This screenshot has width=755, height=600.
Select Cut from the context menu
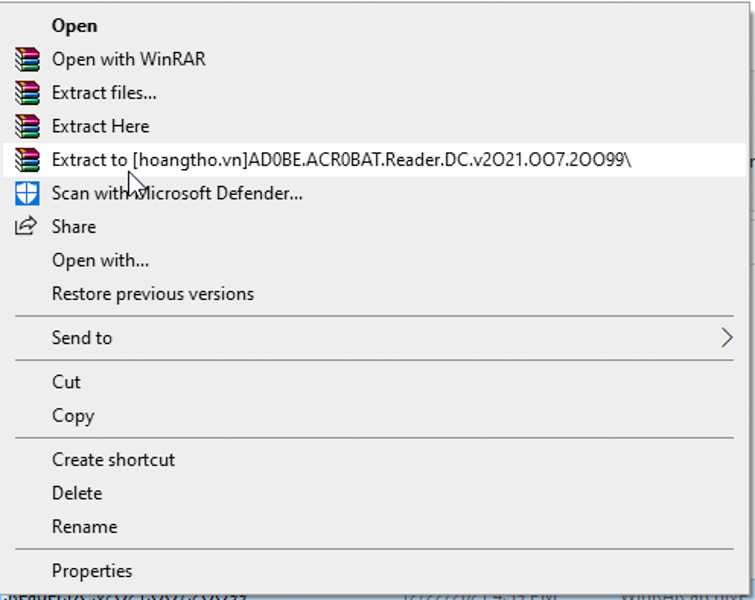(66, 382)
